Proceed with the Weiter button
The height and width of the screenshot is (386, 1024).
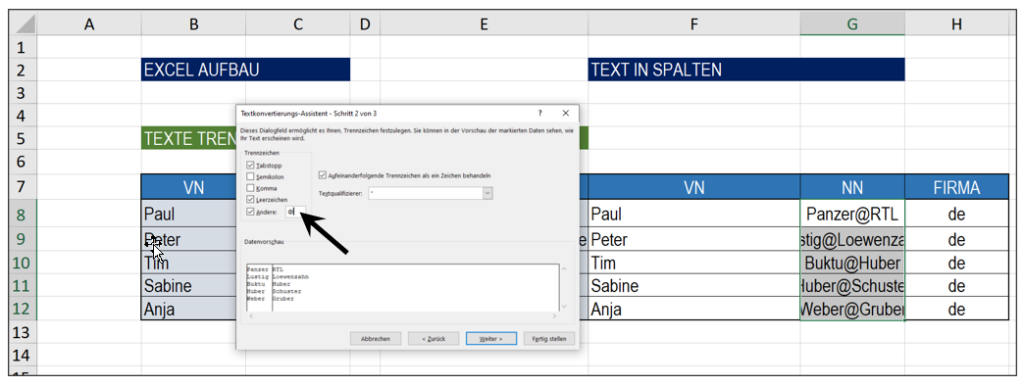click(x=491, y=338)
